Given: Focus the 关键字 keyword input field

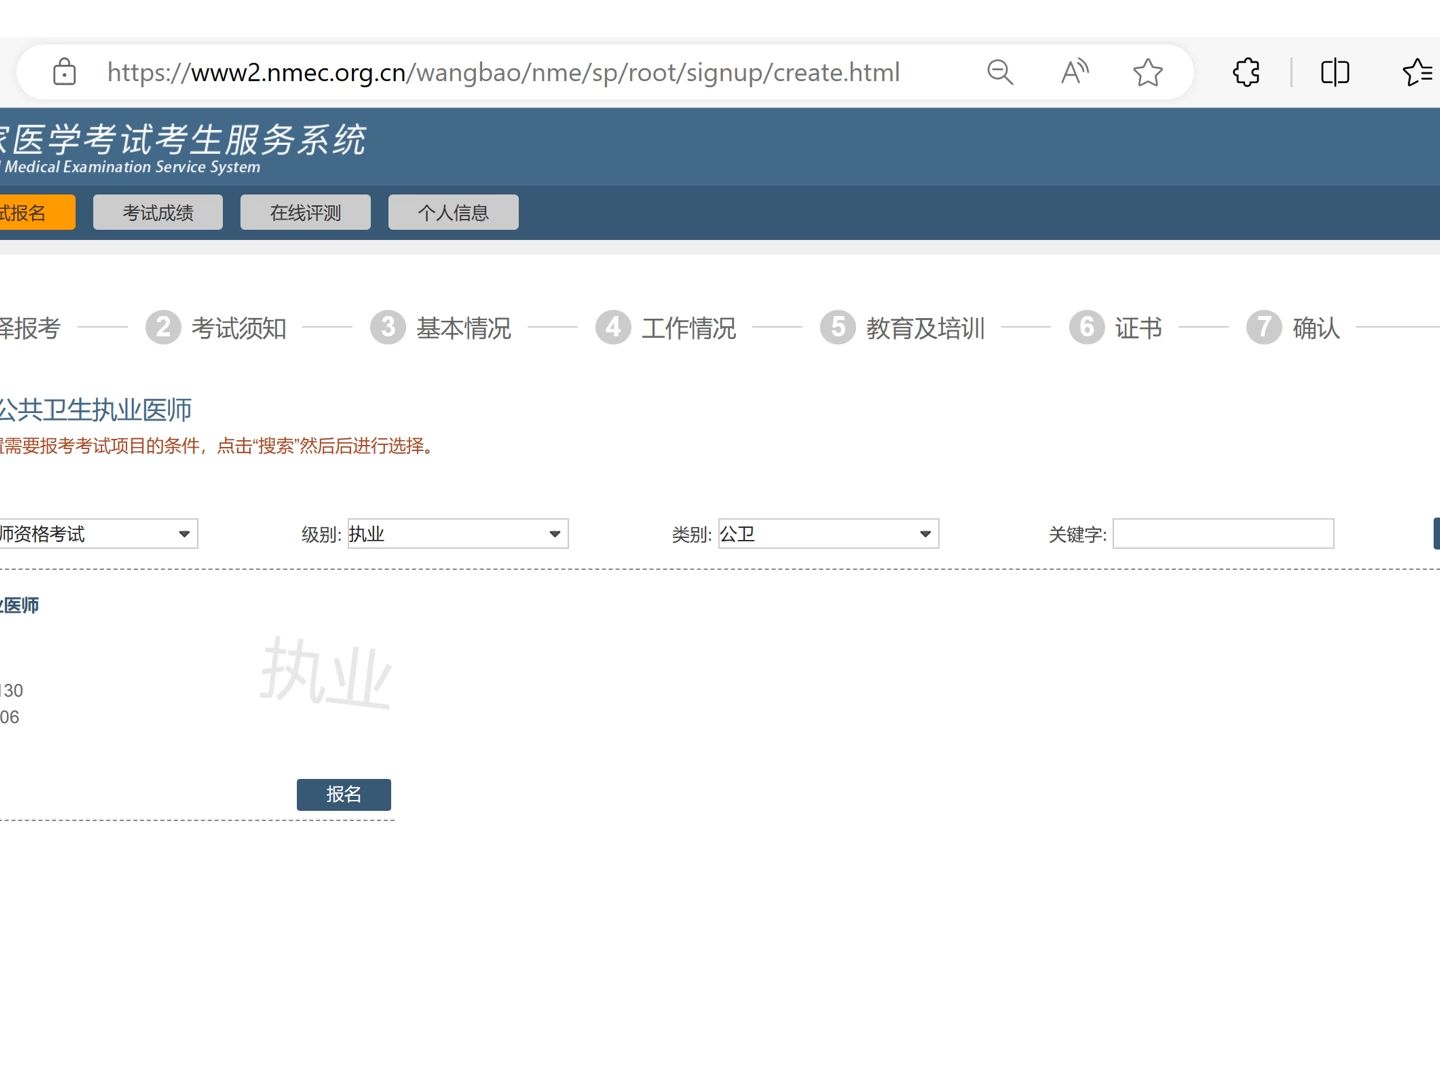Looking at the screenshot, I should click(x=1223, y=534).
